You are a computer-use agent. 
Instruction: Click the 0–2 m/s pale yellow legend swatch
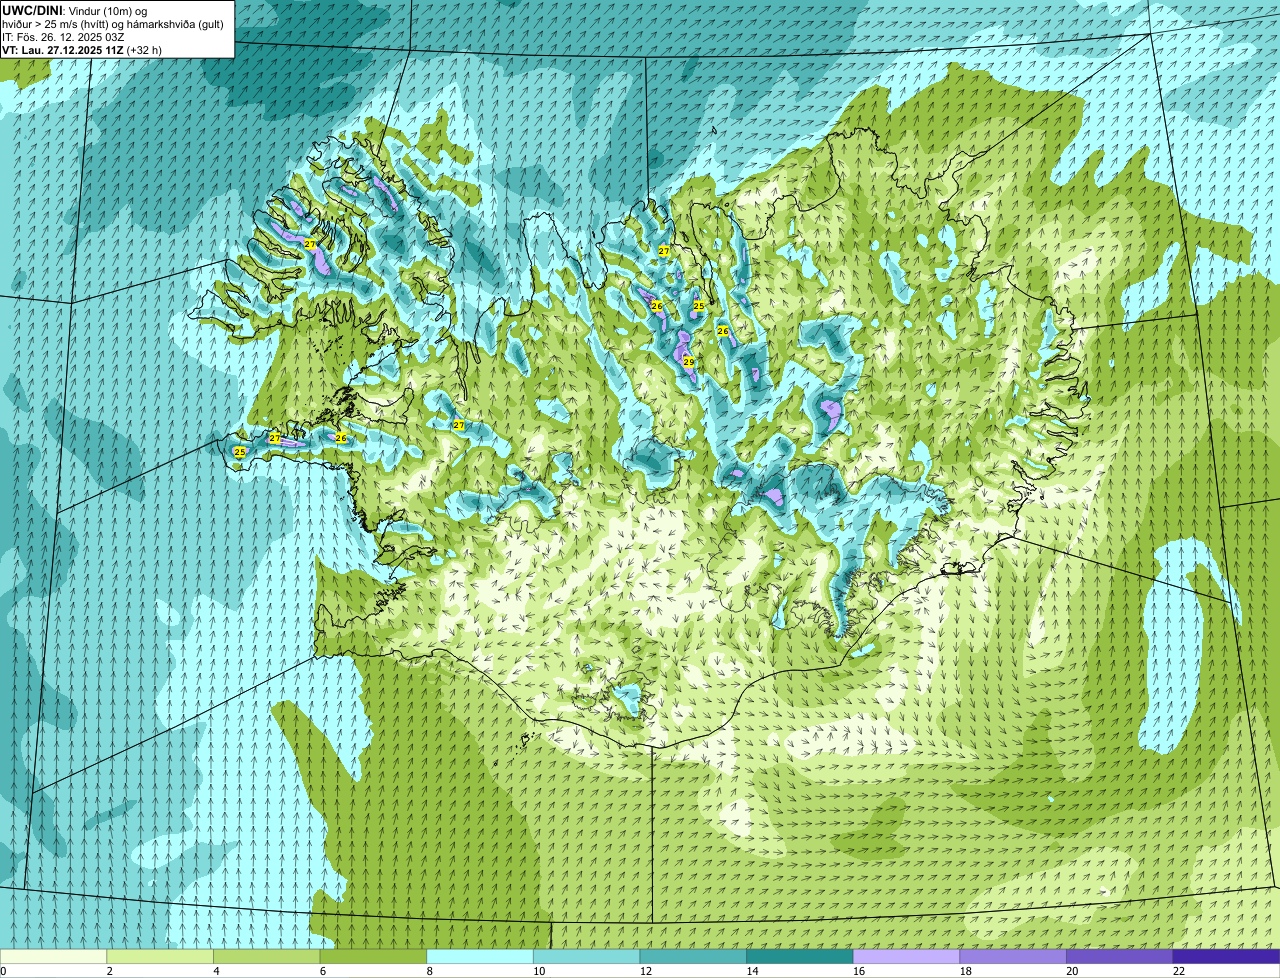[53, 956]
